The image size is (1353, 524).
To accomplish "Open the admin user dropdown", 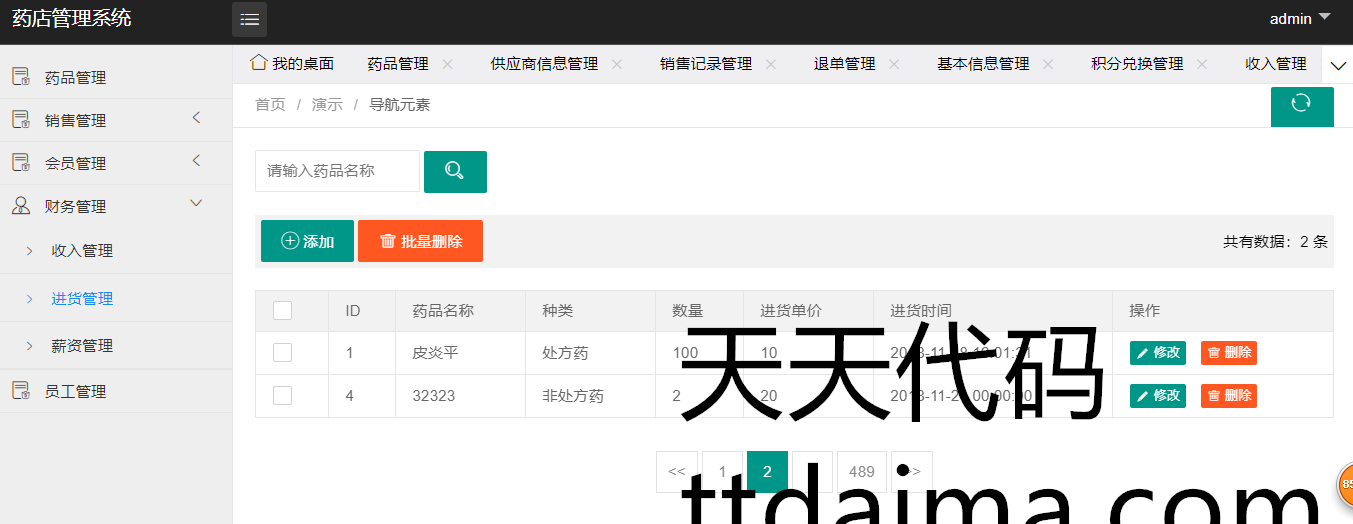I will 1300,19.
